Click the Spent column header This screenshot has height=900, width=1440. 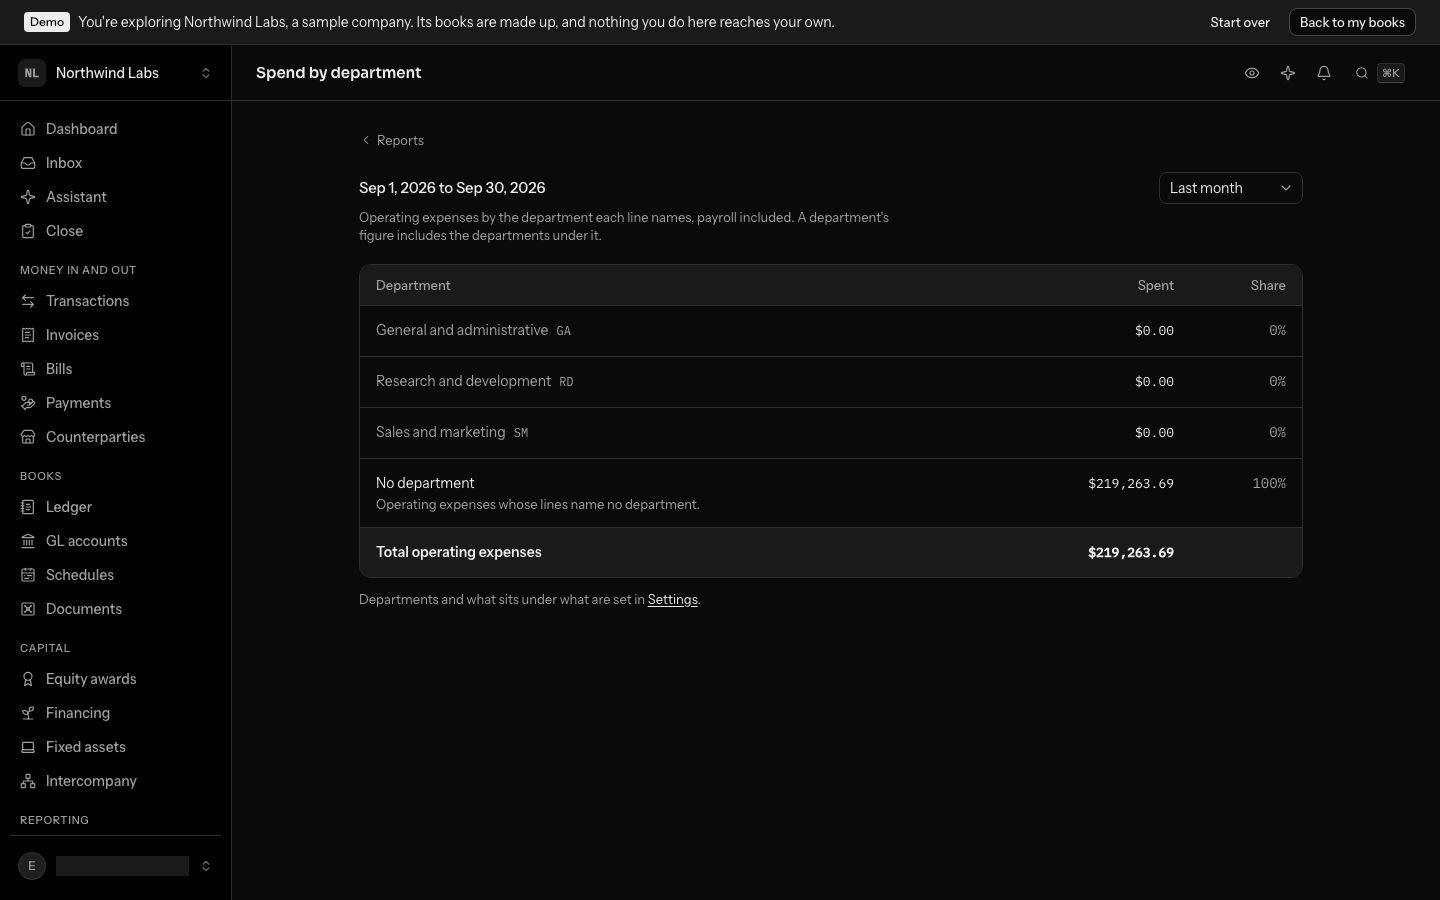[1155, 286]
